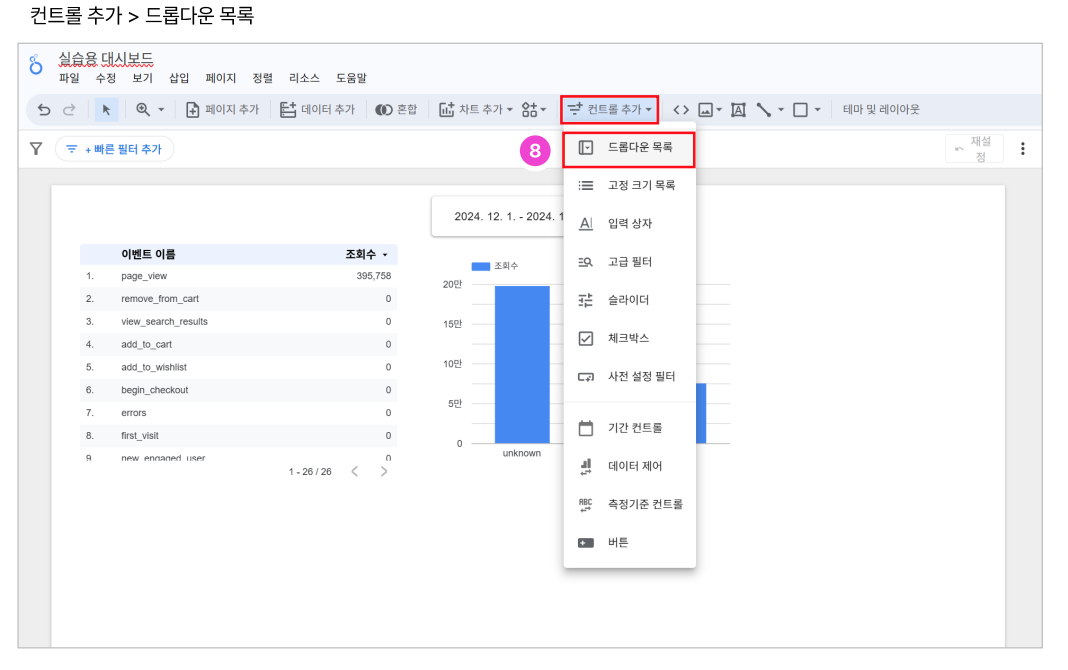
Task: Select 기간 컨트롤 option
Action: (629, 428)
